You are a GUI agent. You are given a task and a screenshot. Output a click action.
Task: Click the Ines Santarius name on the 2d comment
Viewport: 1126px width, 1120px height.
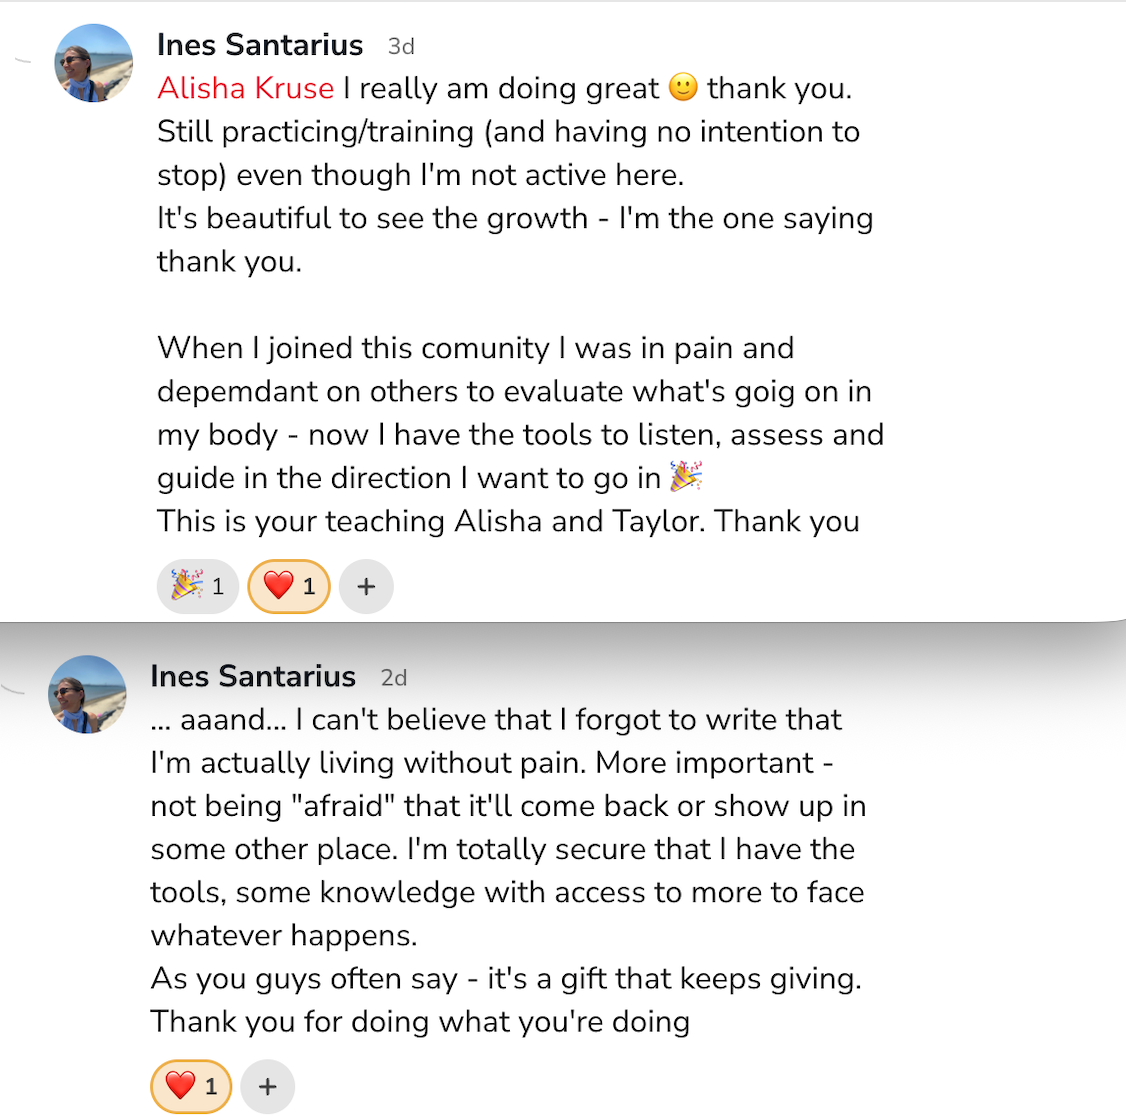pos(253,676)
